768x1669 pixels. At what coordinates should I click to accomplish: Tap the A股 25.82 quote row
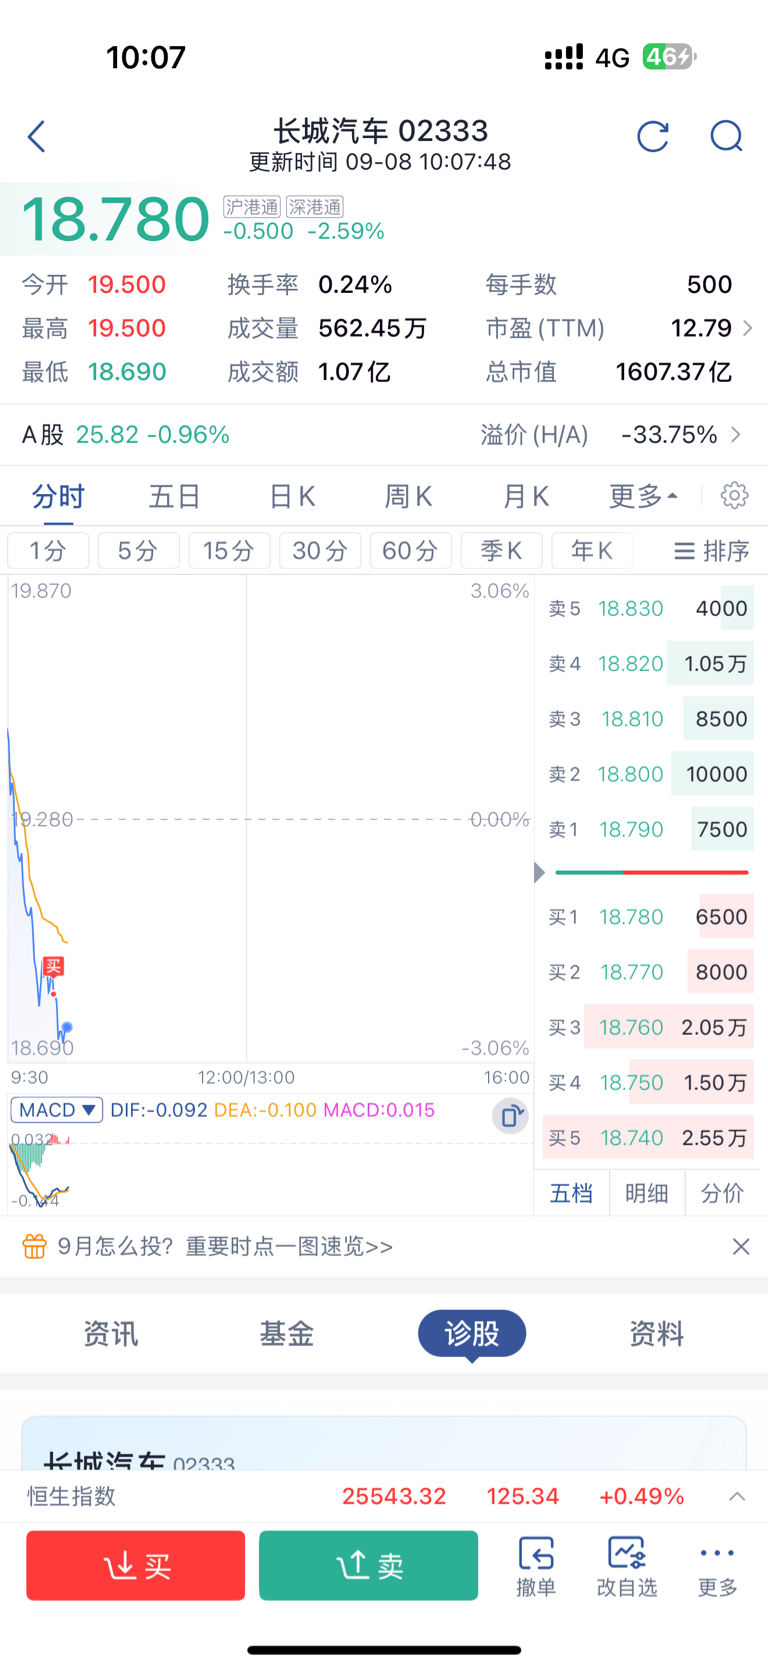tap(126, 435)
